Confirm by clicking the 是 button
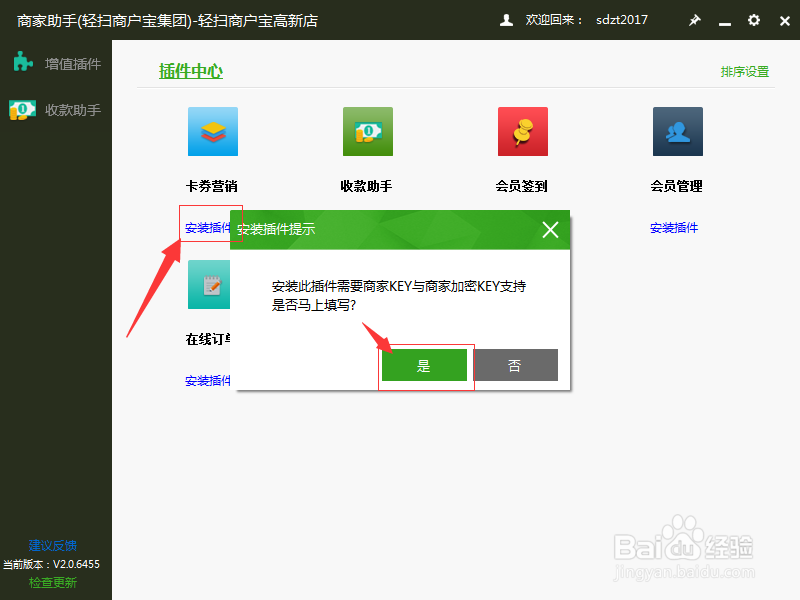 pyautogui.click(x=424, y=365)
